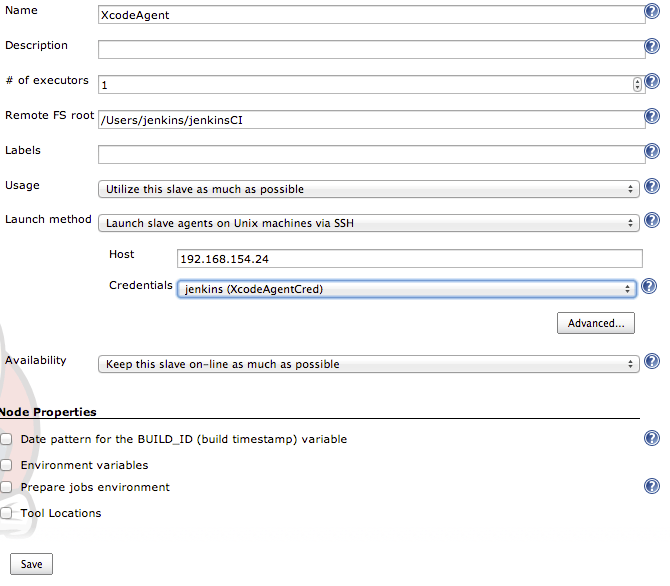Show help for the Usage setting

point(652,187)
